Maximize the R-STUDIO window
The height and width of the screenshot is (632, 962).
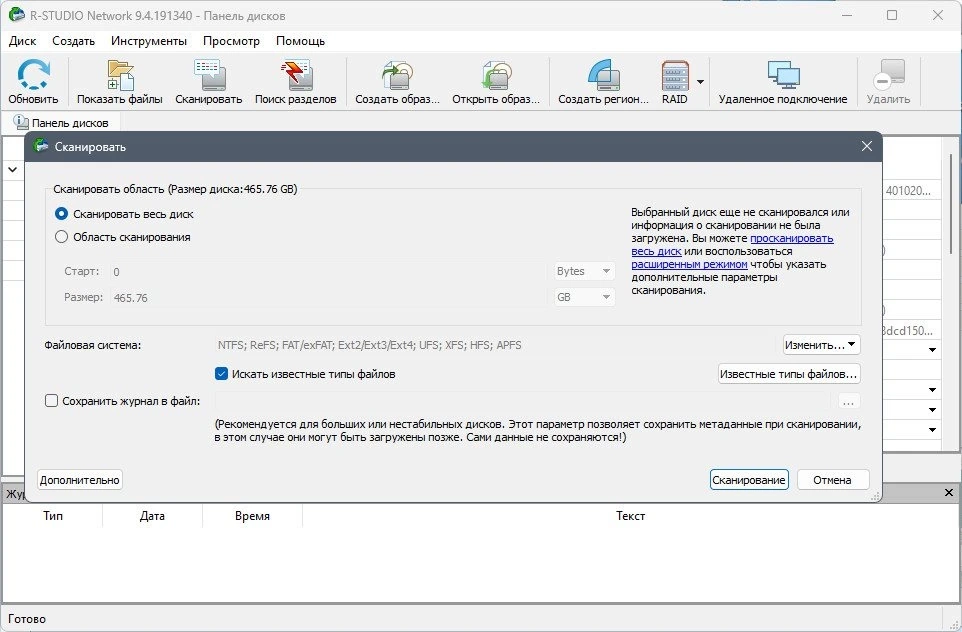click(892, 15)
